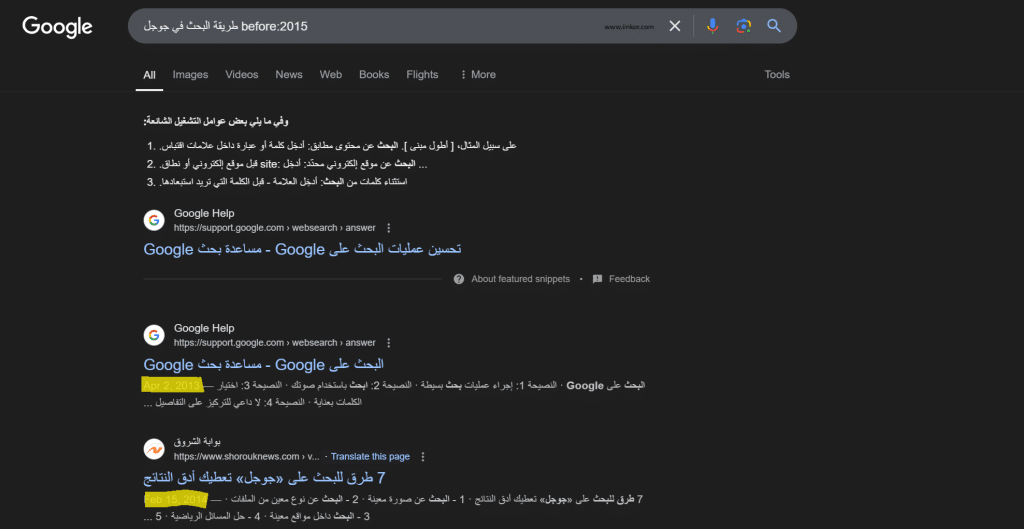Screen dimensions: 1024x529
Task: Click the shorouknews.com URL breadcrumb
Action: [246, 457]
